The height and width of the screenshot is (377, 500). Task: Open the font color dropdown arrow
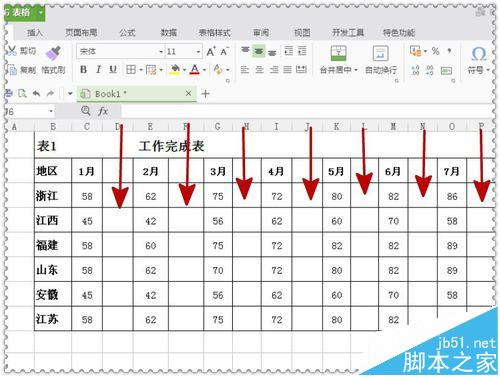[204, 70]
